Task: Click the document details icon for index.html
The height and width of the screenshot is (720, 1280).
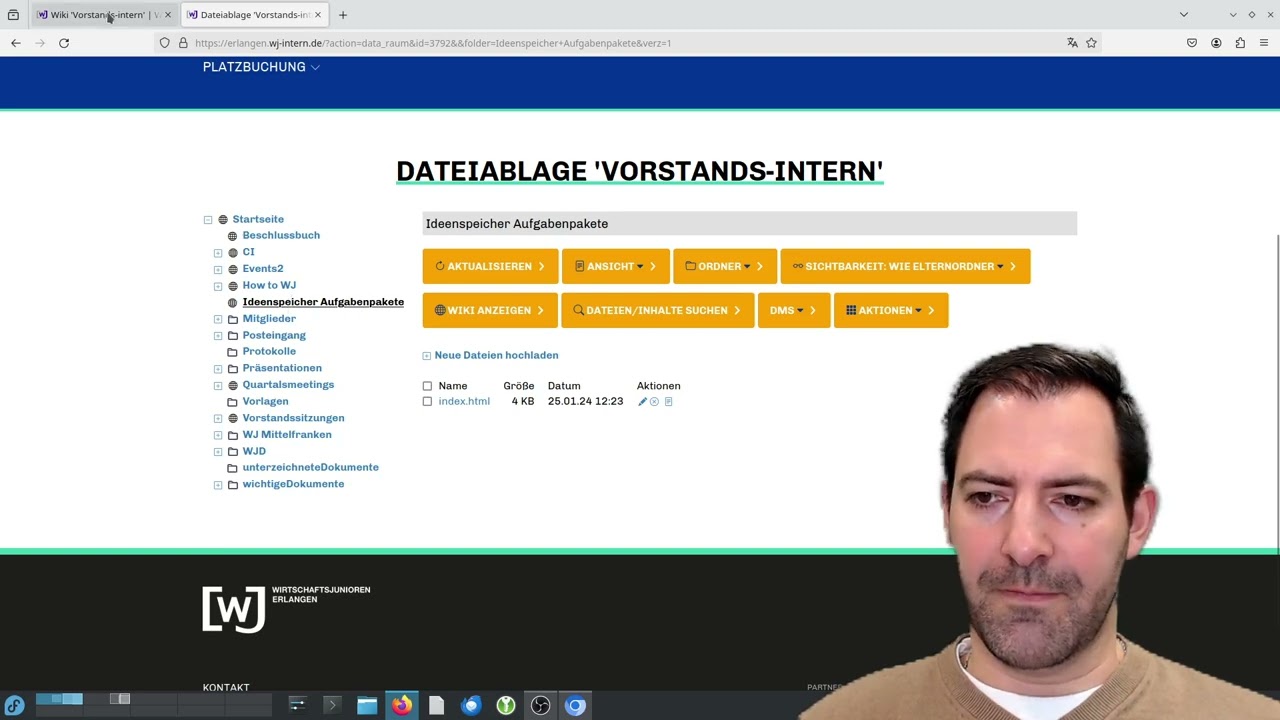Action: click(669, 402)
